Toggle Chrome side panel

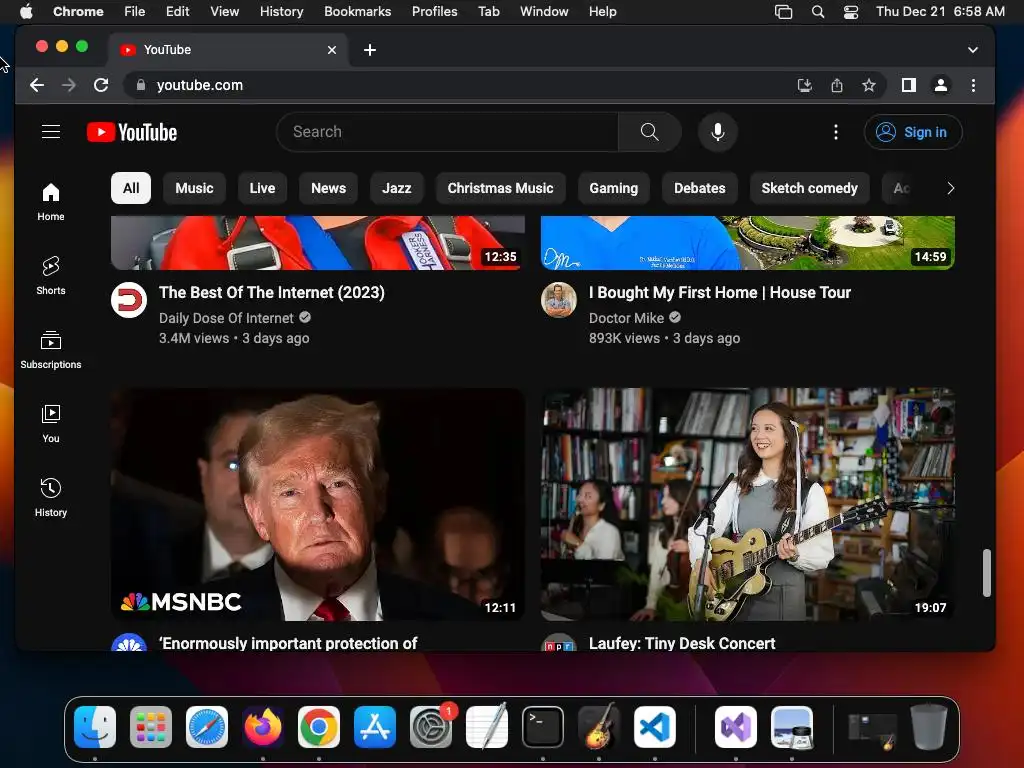908,85
